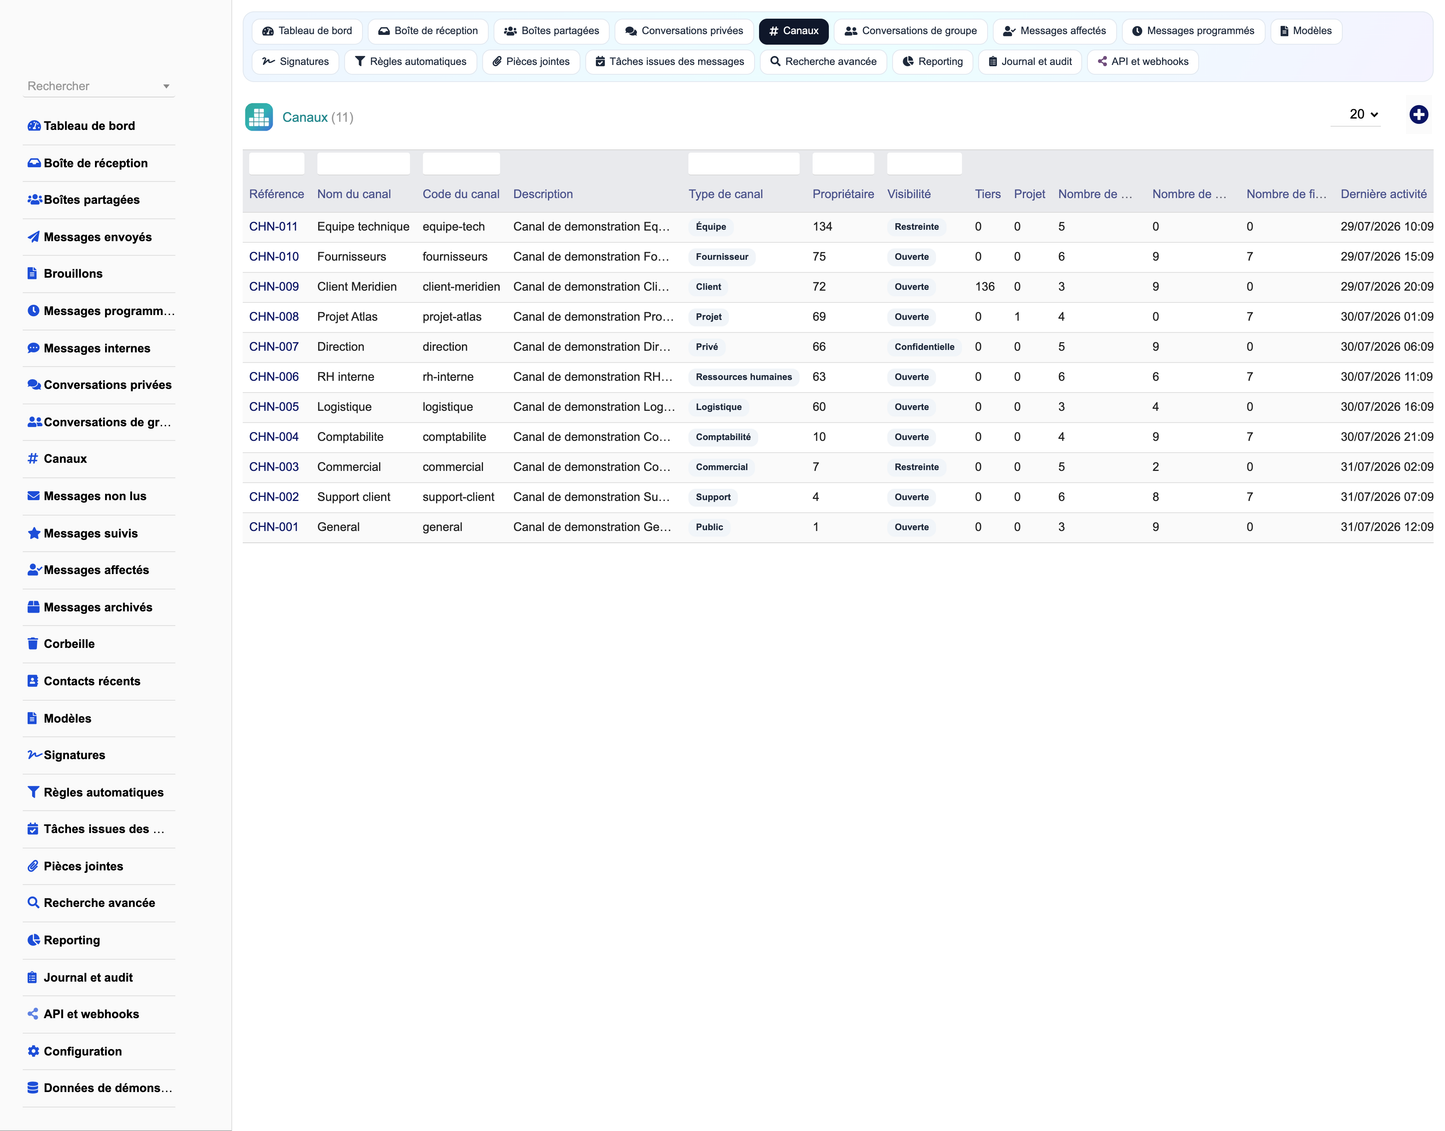This screenshot has width=1445, height=1131.
Task: Open Données de démonstration sidebar item
Action: point(99,1088)
